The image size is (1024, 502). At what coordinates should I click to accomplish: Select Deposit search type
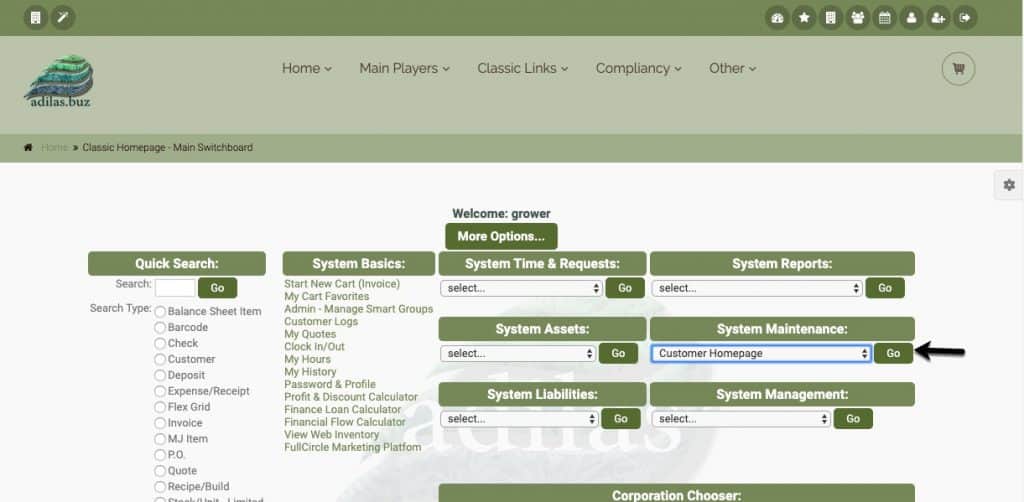[x=160, y=375]
